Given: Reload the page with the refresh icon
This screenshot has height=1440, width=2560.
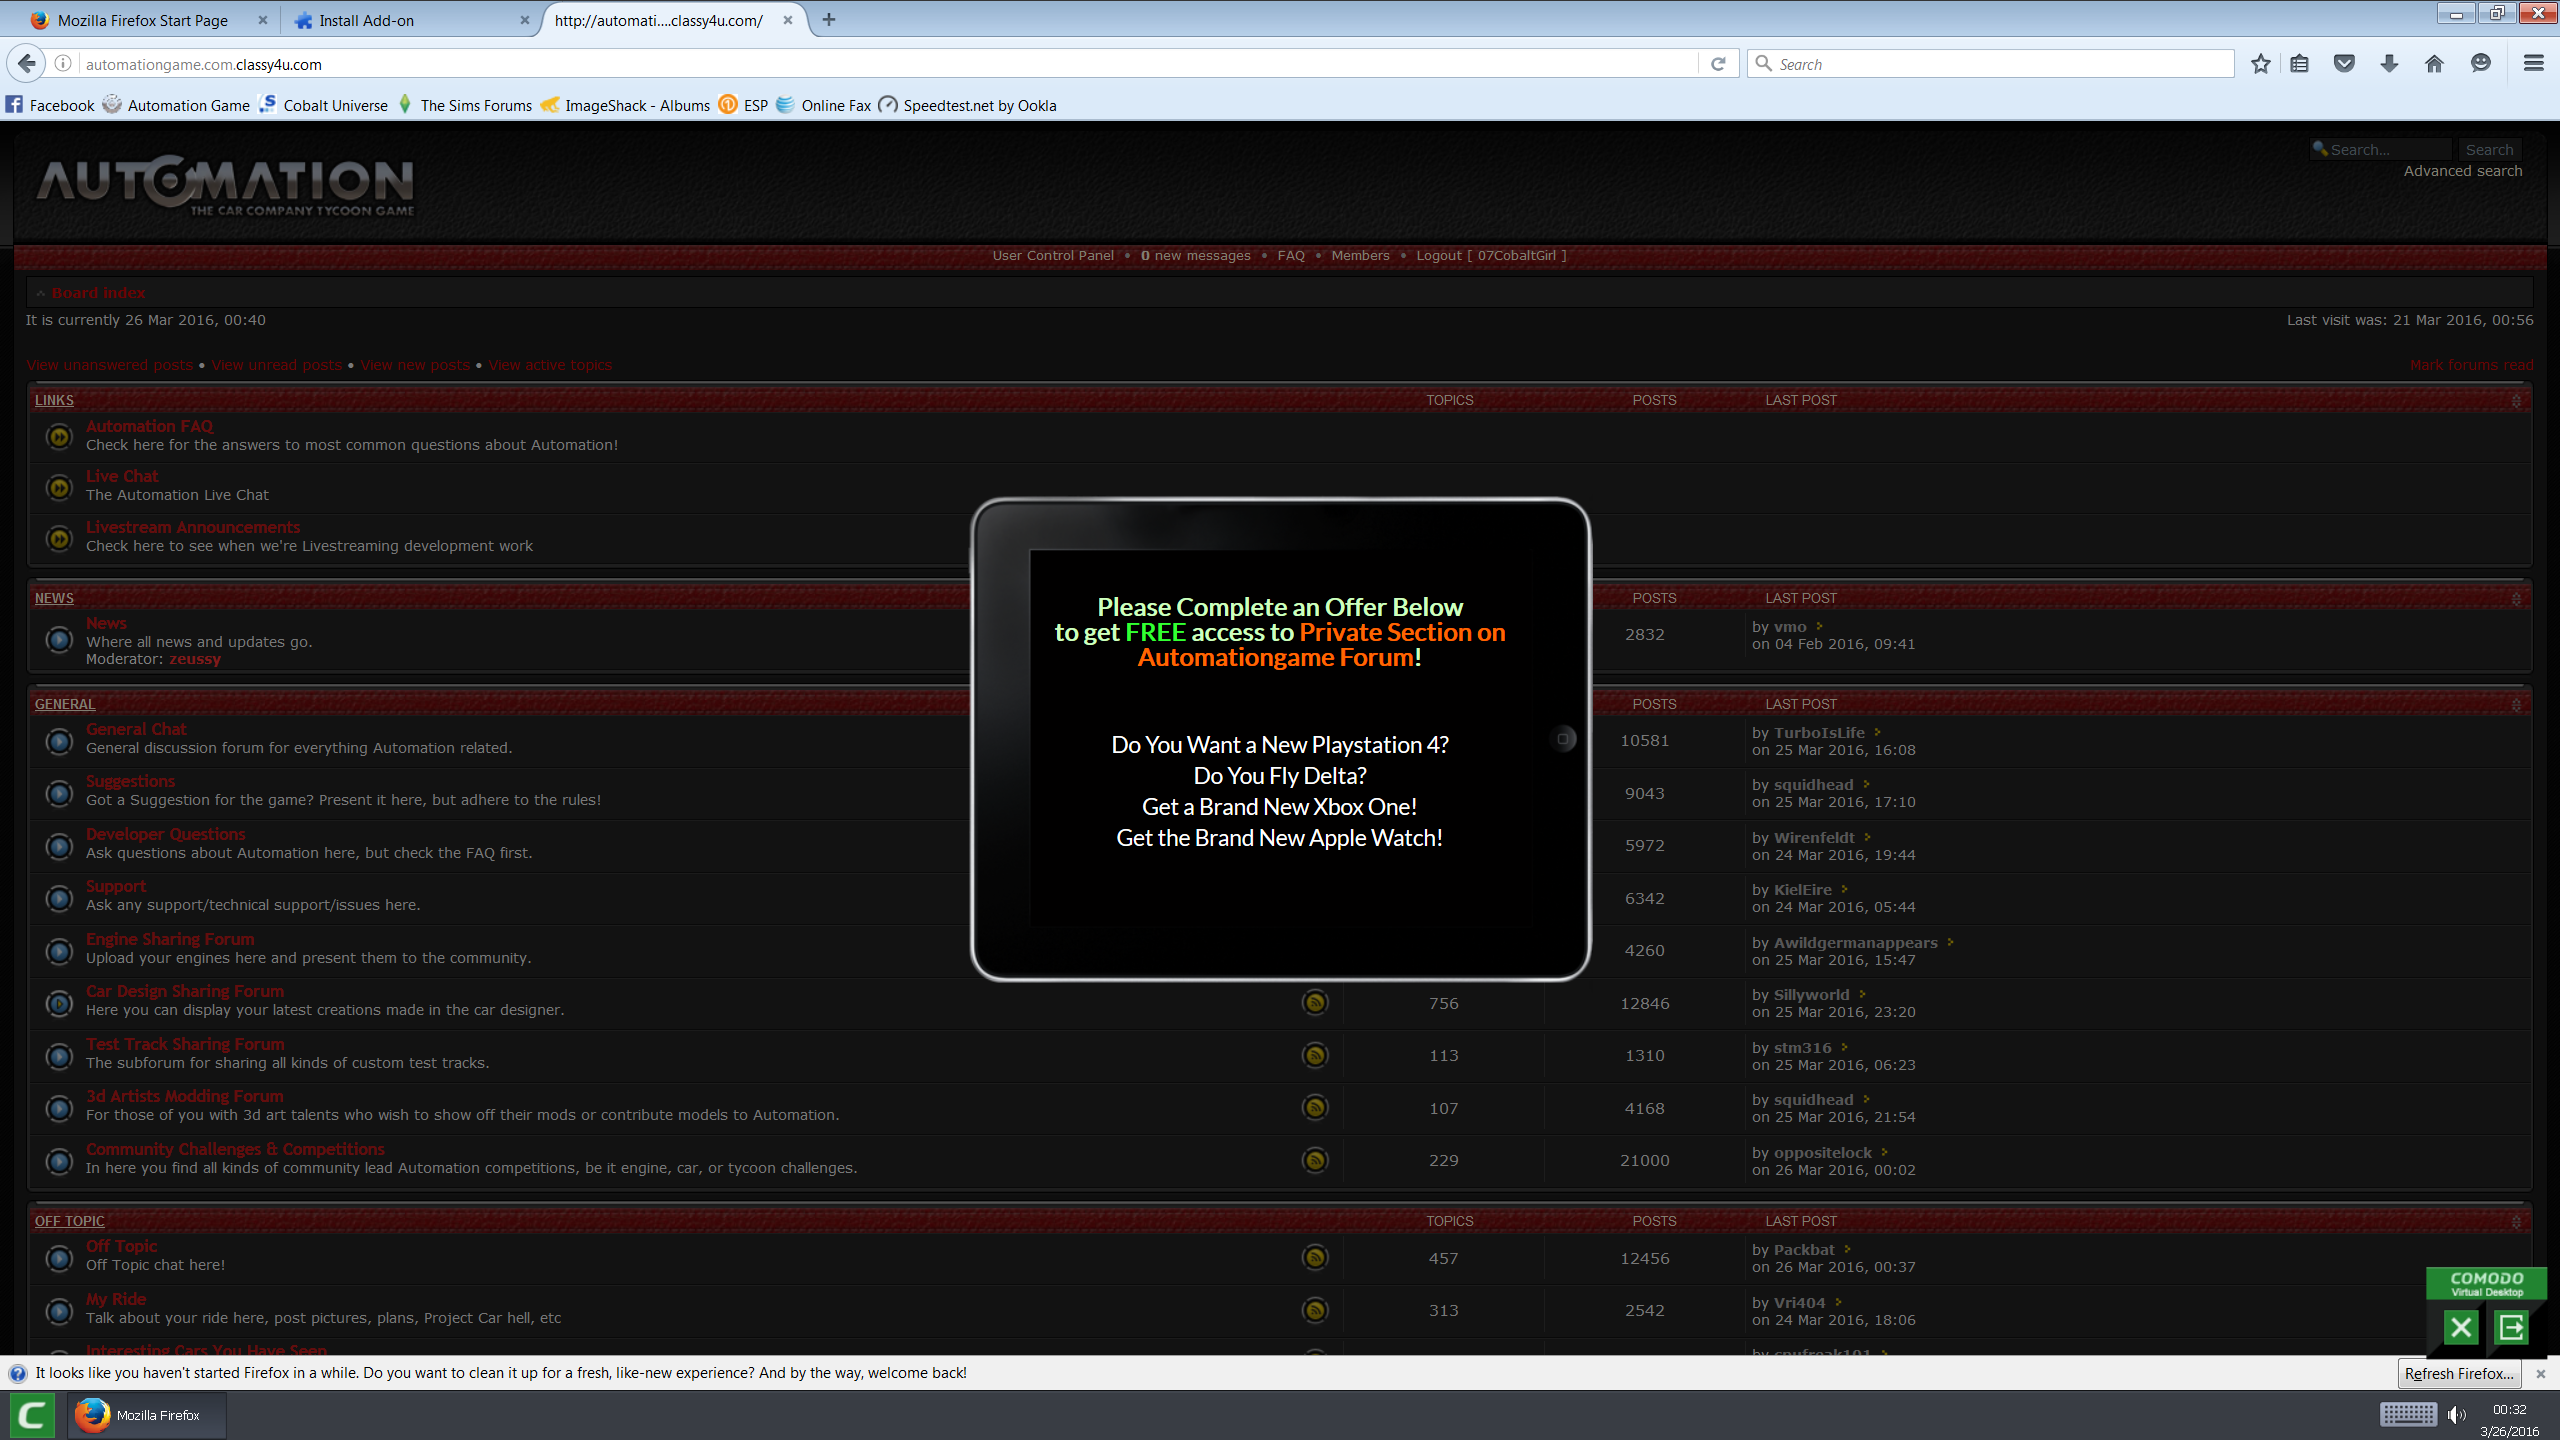Looking at the screenshot, I should click(1718, 64).
